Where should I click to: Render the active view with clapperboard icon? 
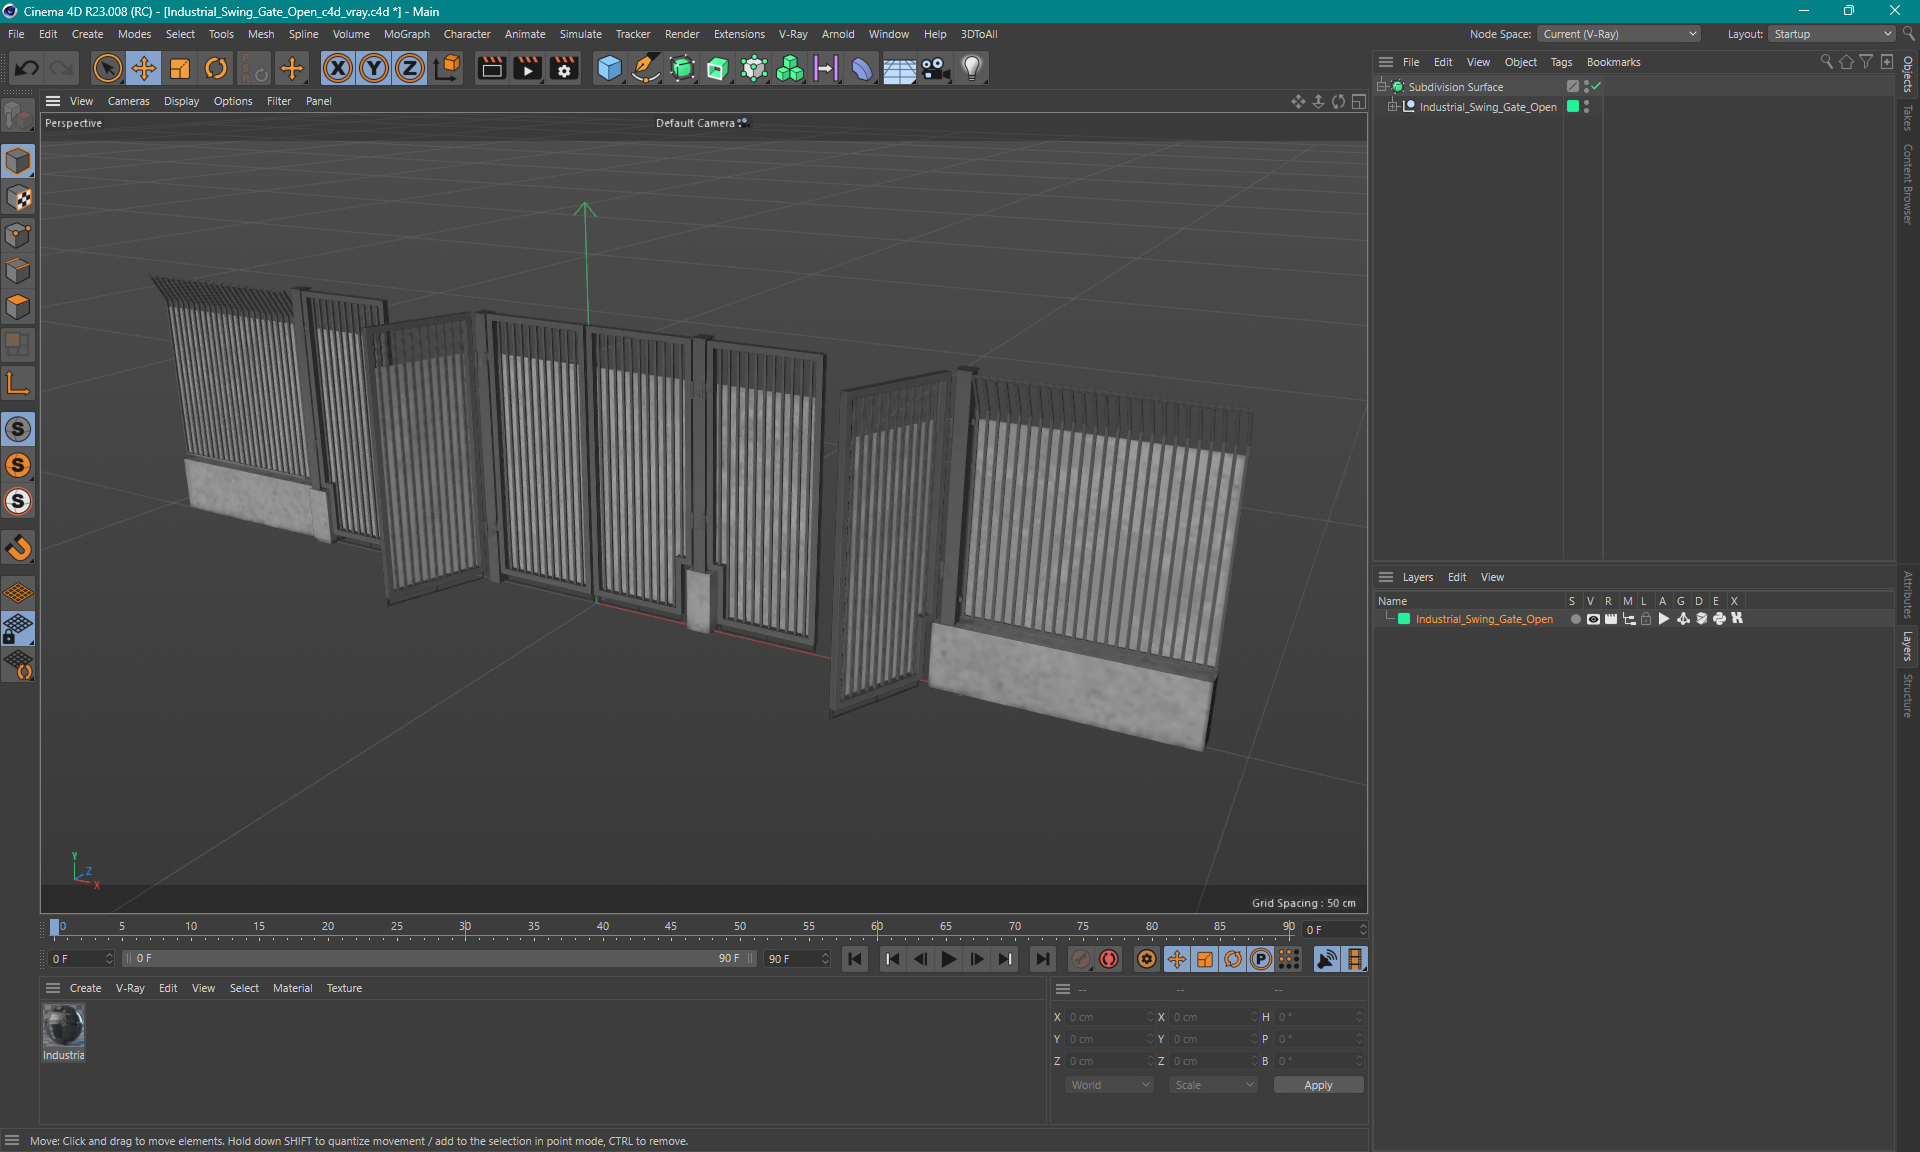point(491,68)
